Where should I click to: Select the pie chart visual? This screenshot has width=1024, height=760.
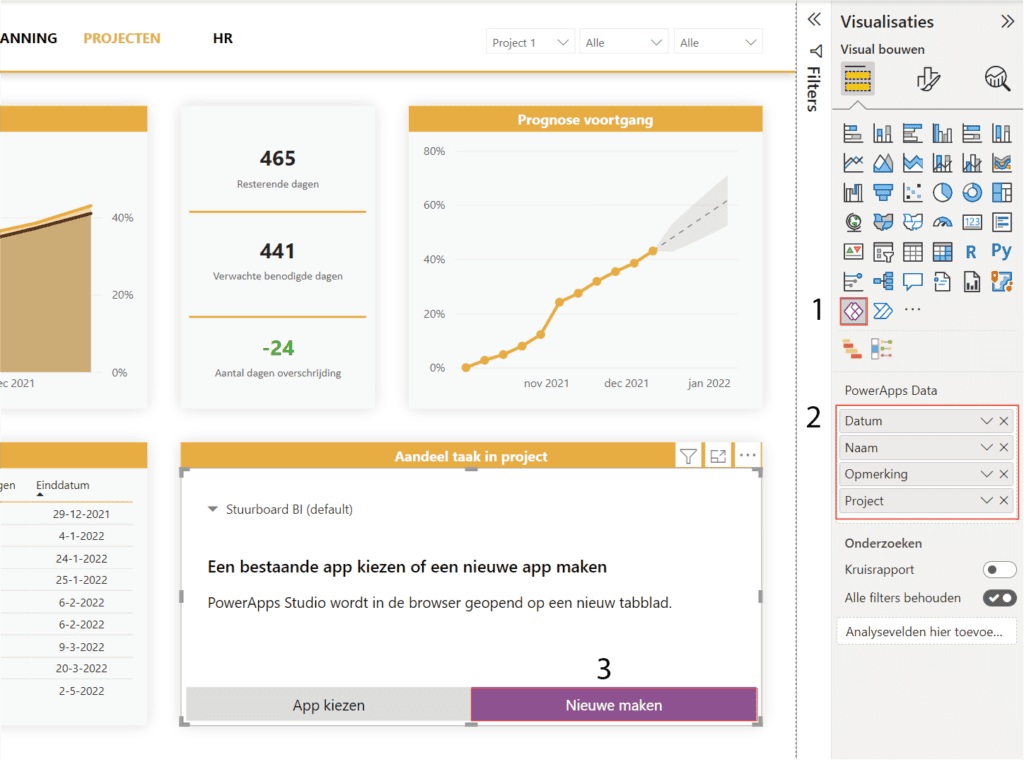942,193
